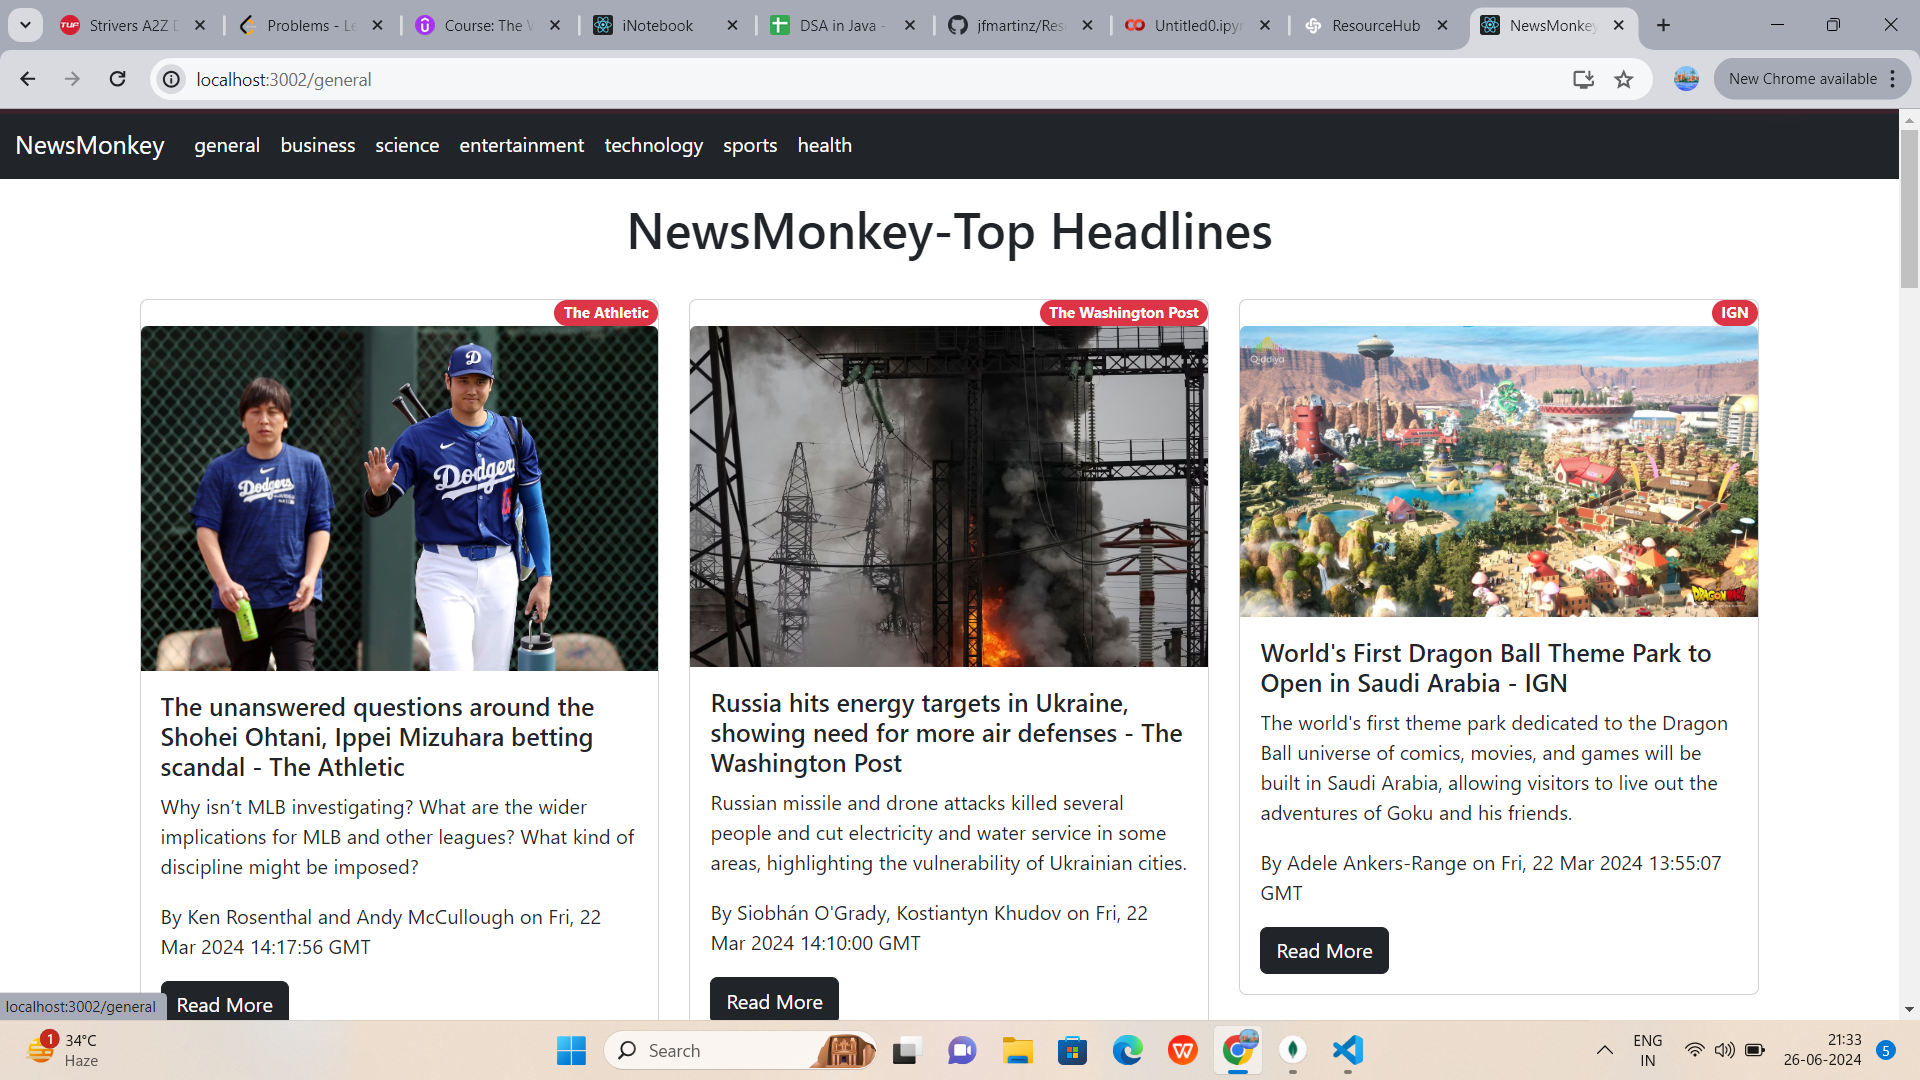The height and width of the screenshot is (1080, 1920).
Task: Open Visual Studio Code from the taskbar
Action: (1347, 1050)
